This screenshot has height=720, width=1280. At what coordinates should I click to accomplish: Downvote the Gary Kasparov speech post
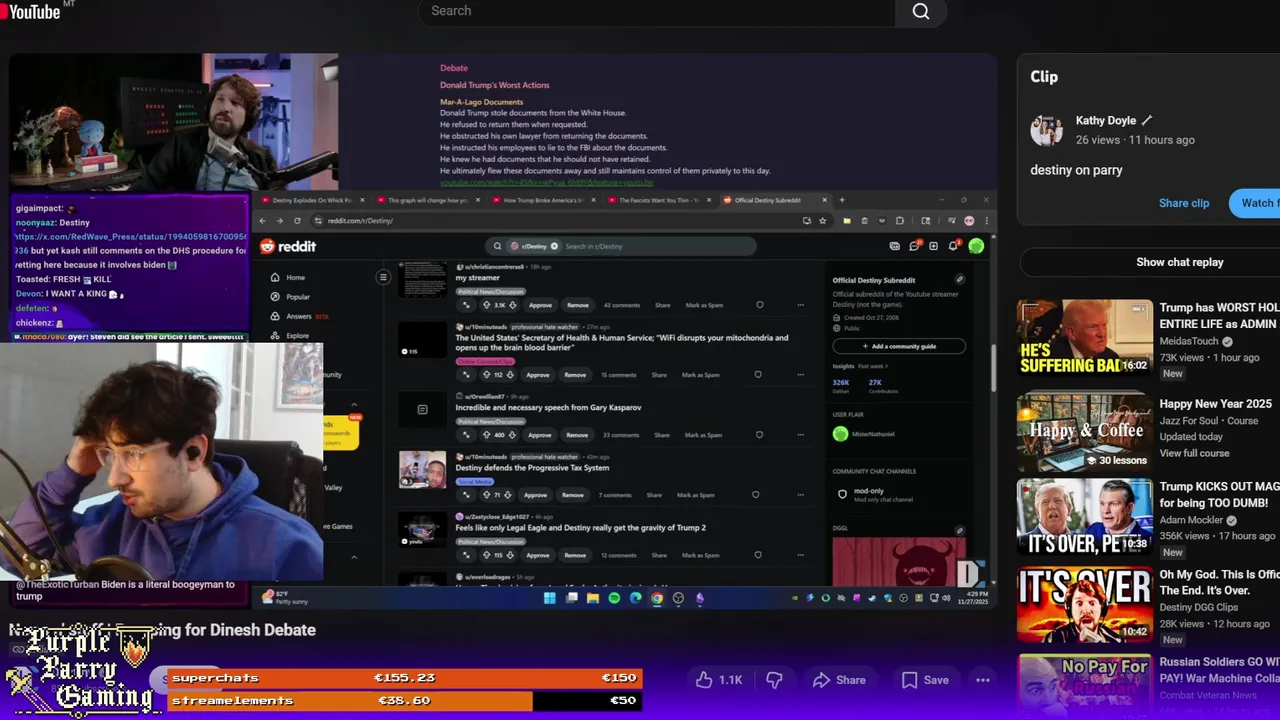pyautogui.click(x=512, y=435)
